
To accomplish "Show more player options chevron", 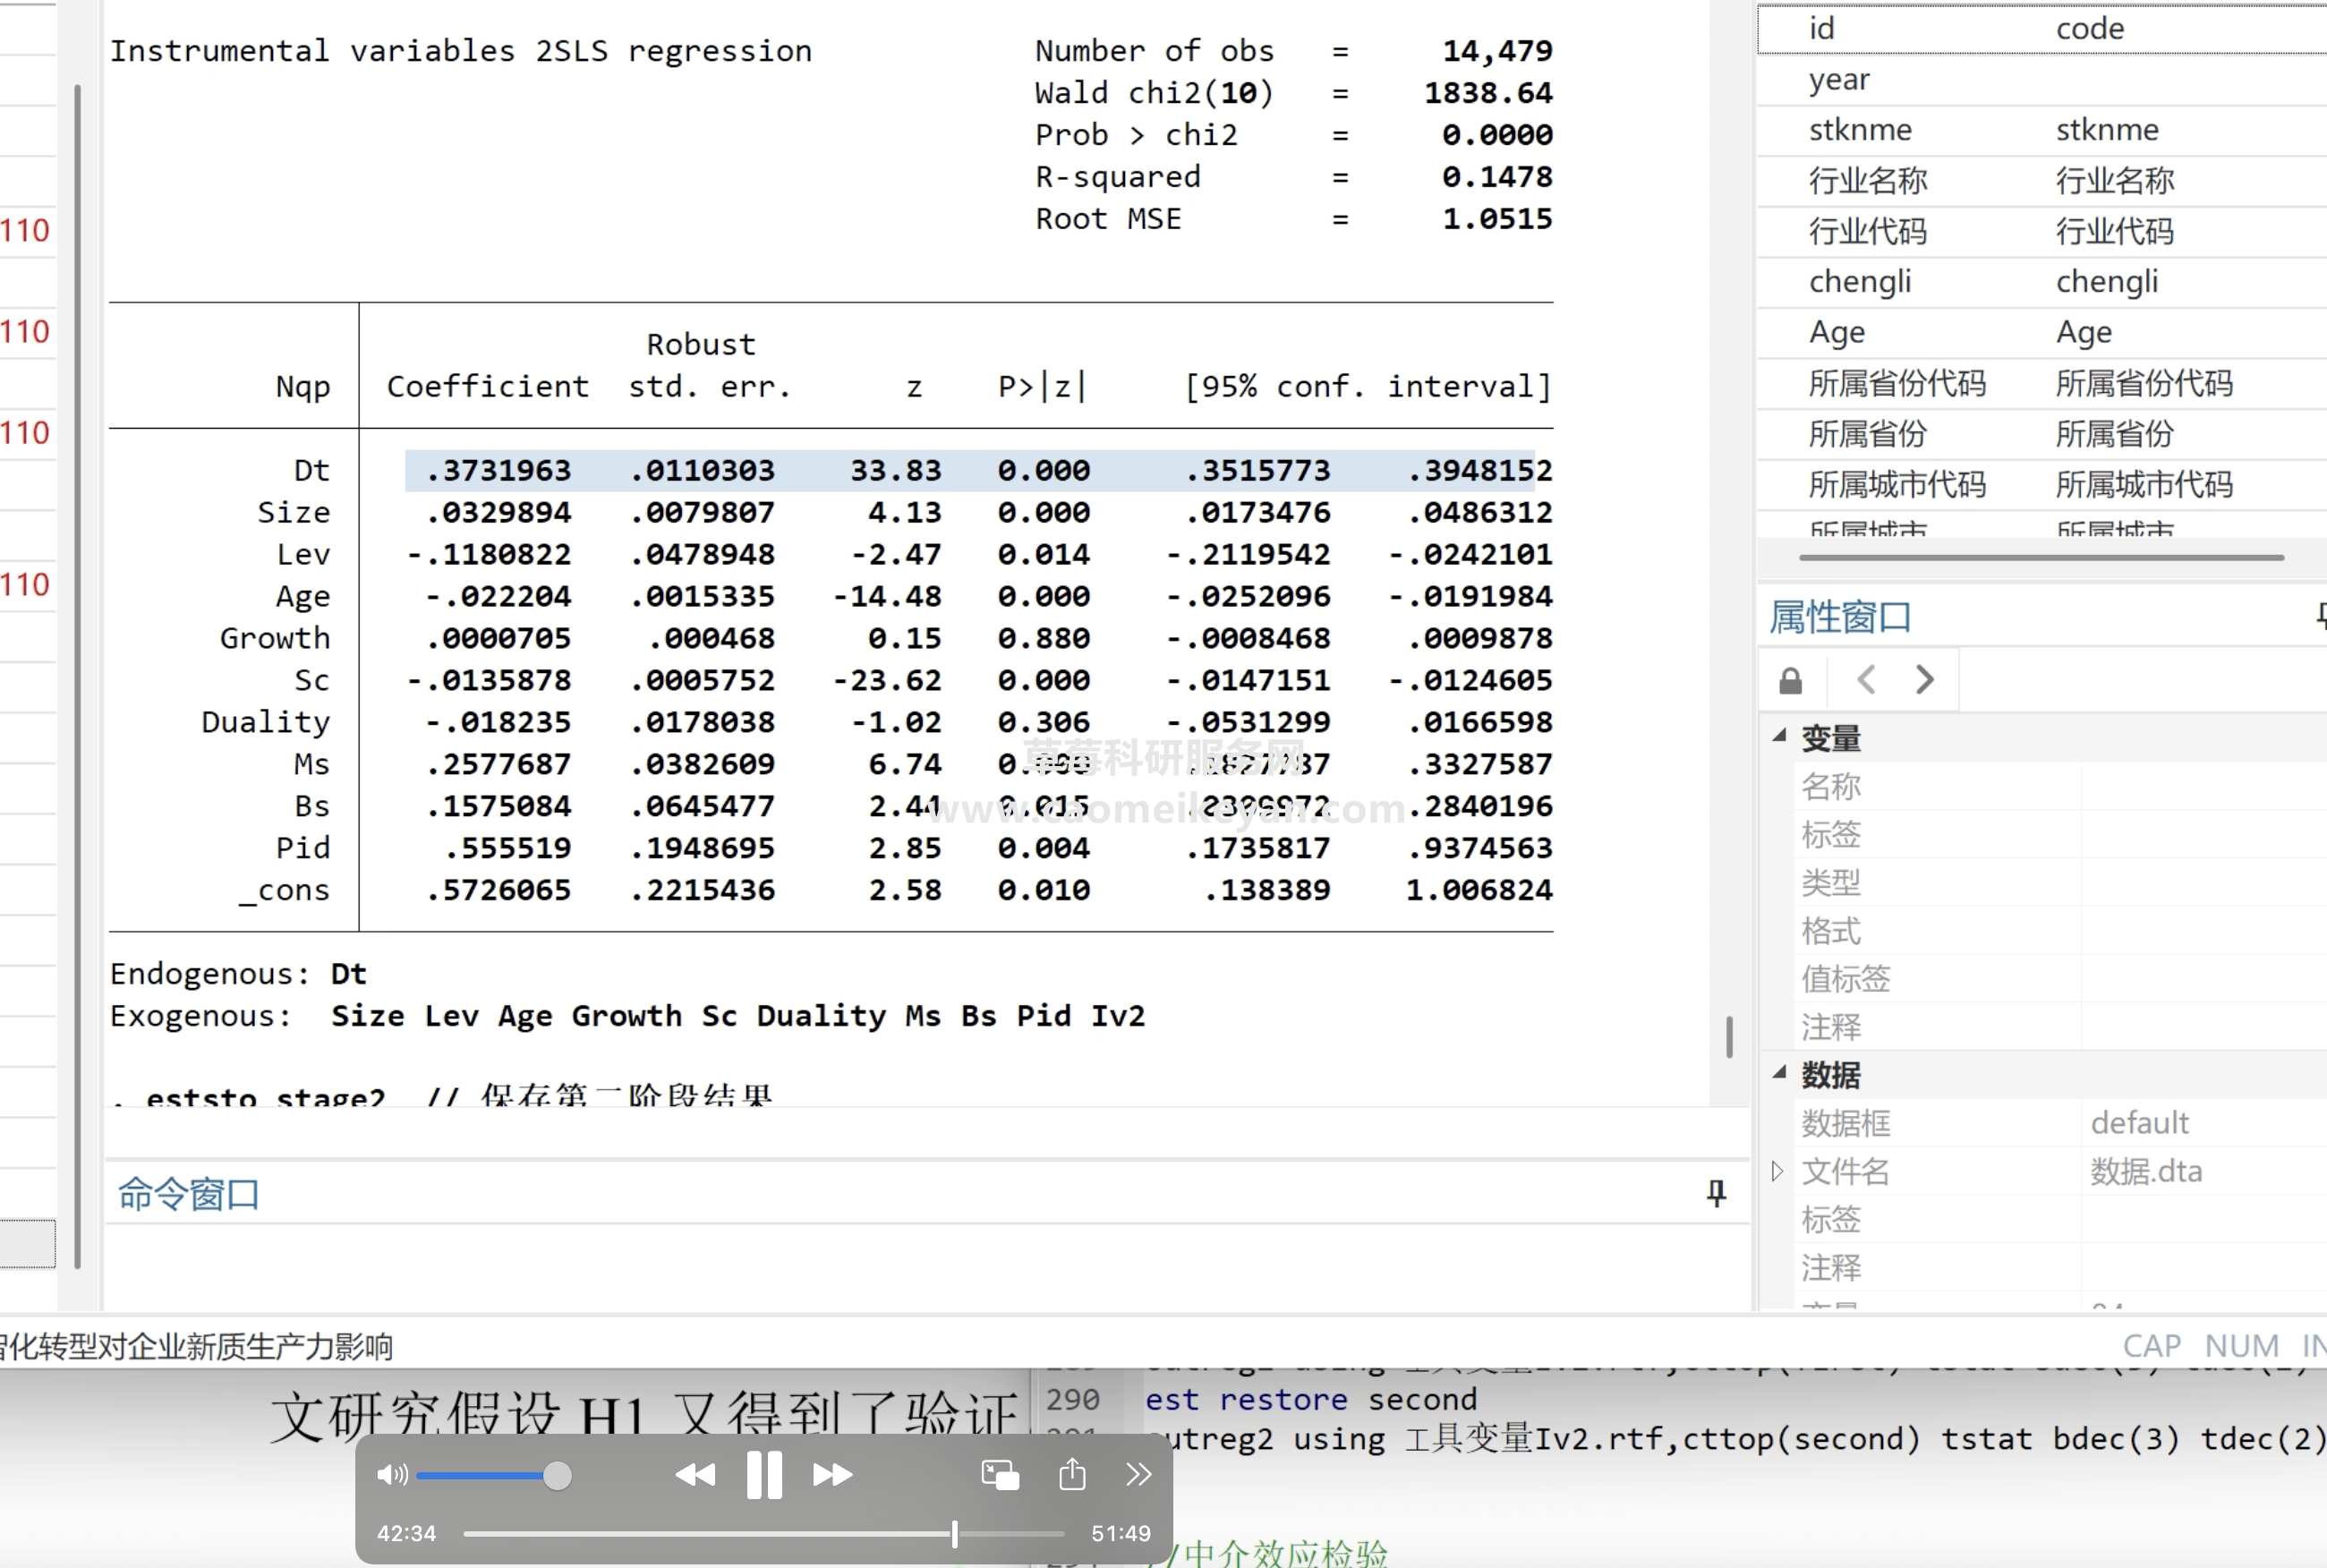I will (x=1138, y=1474).
